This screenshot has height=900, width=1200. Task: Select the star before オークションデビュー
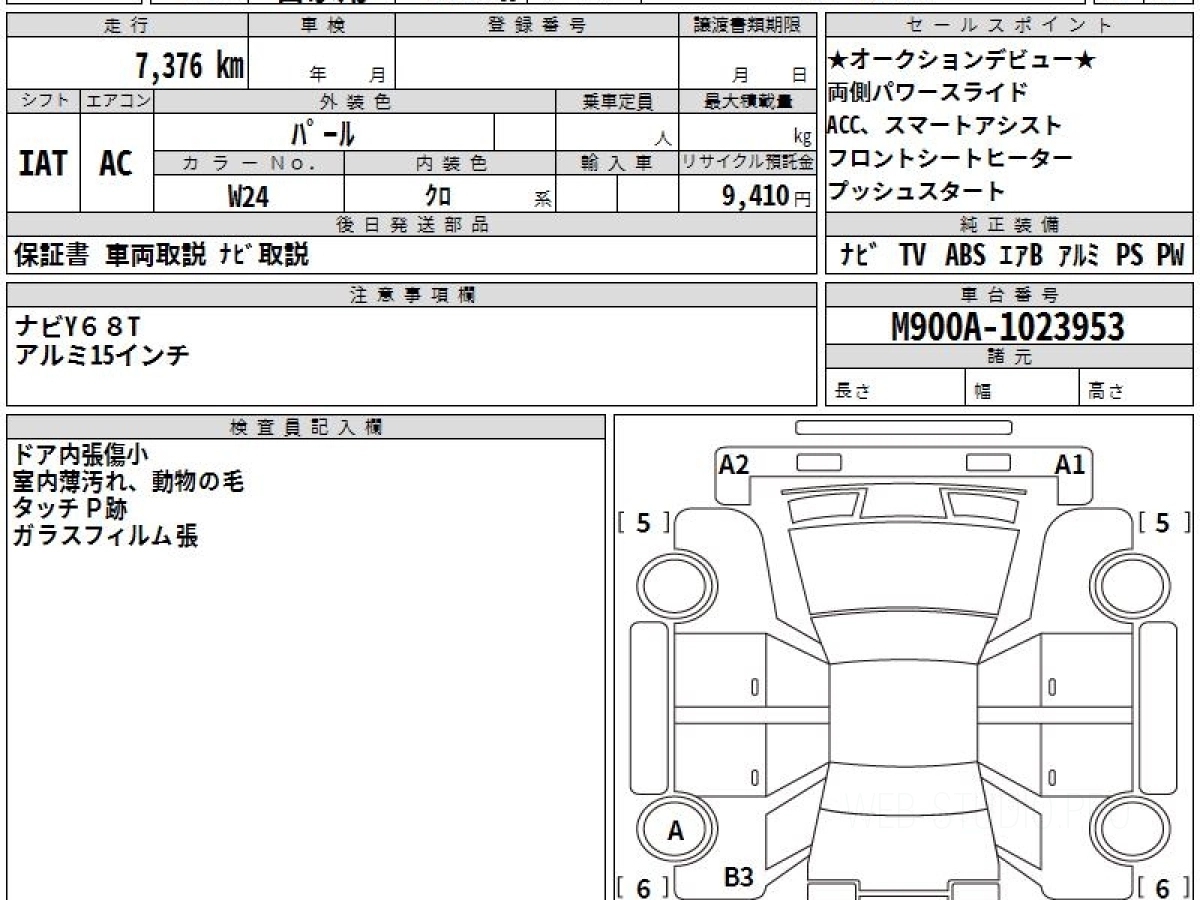click(838, 61)
